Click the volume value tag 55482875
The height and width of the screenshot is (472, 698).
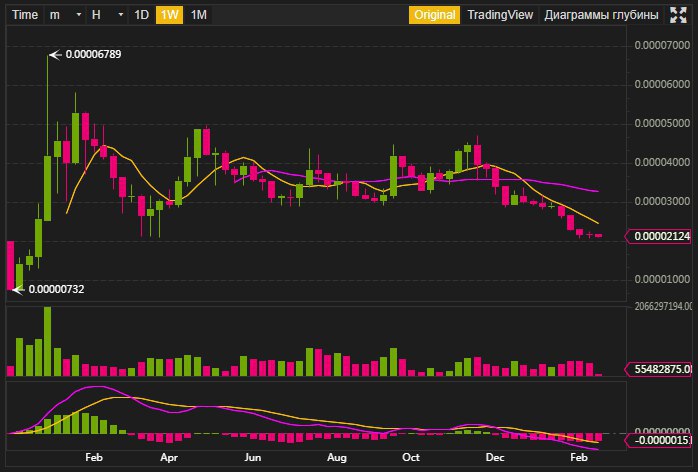pos(659,369)
